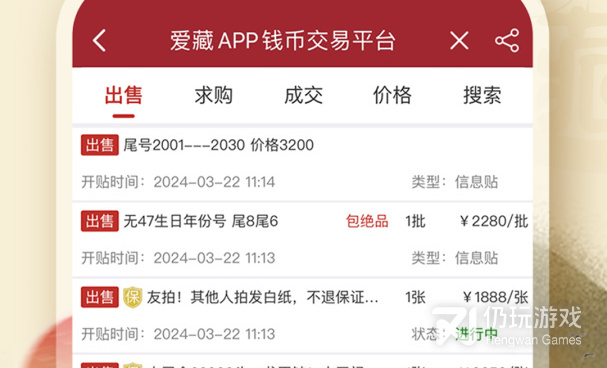Switch to the 价格 tab

tap(392, 95)
